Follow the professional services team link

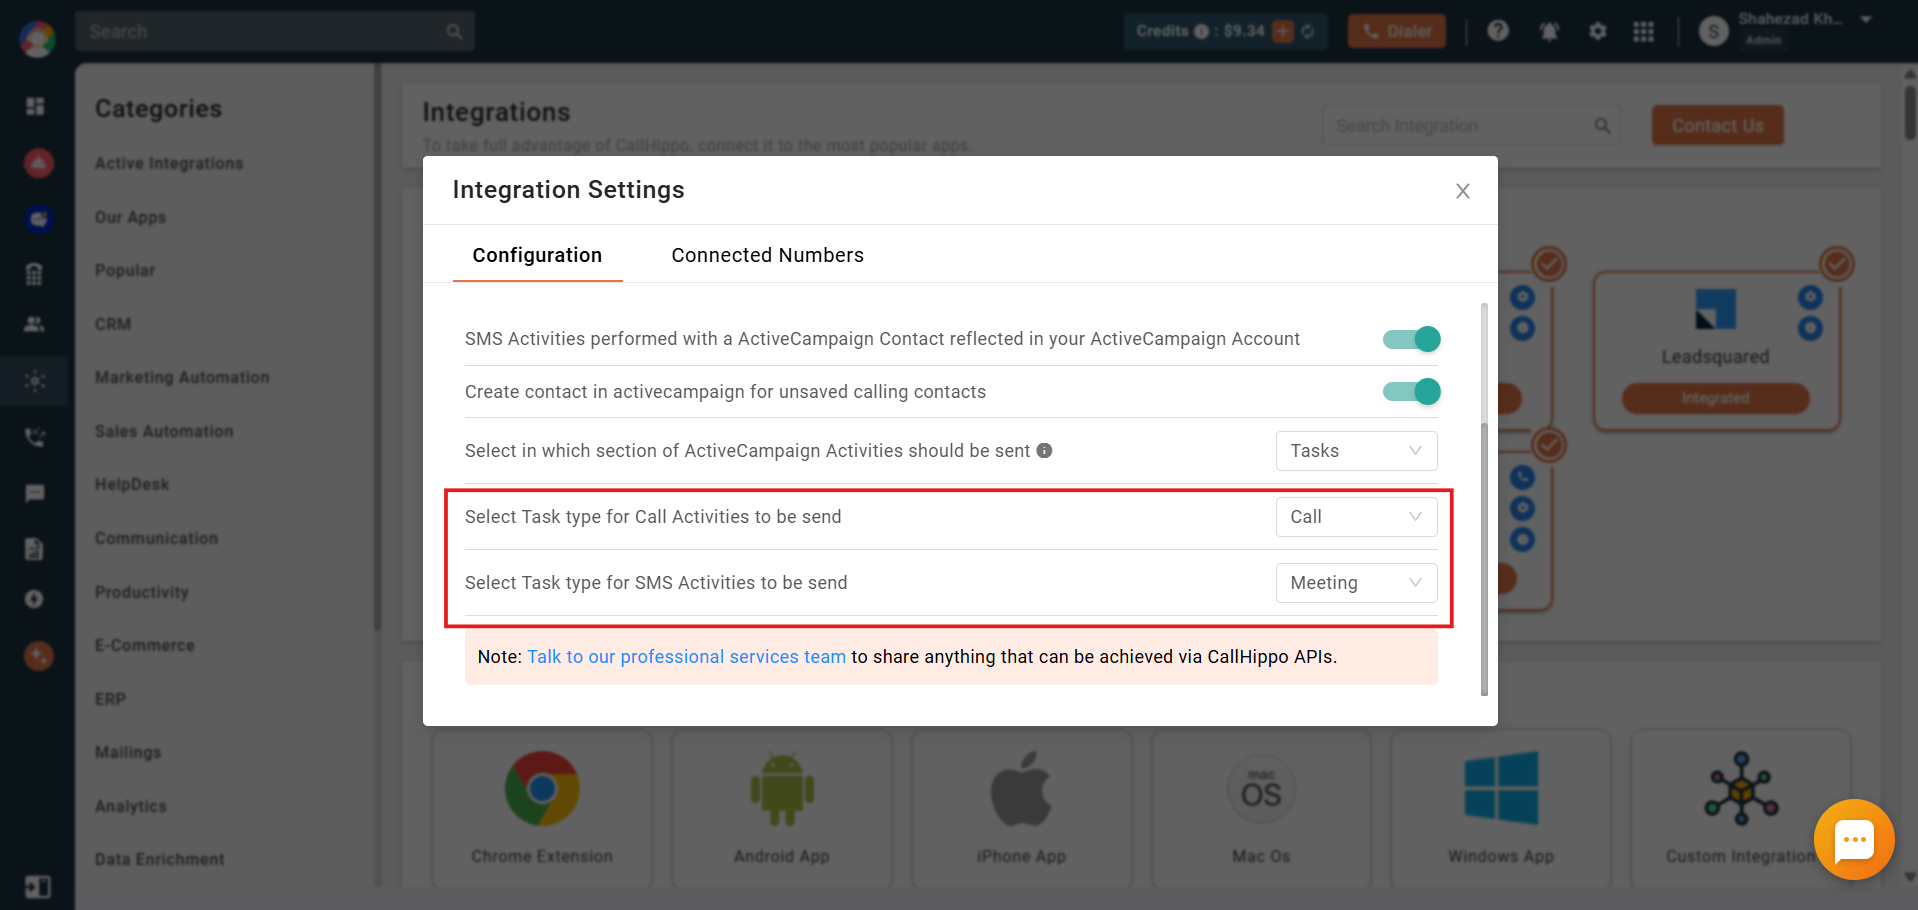[686, 657]
